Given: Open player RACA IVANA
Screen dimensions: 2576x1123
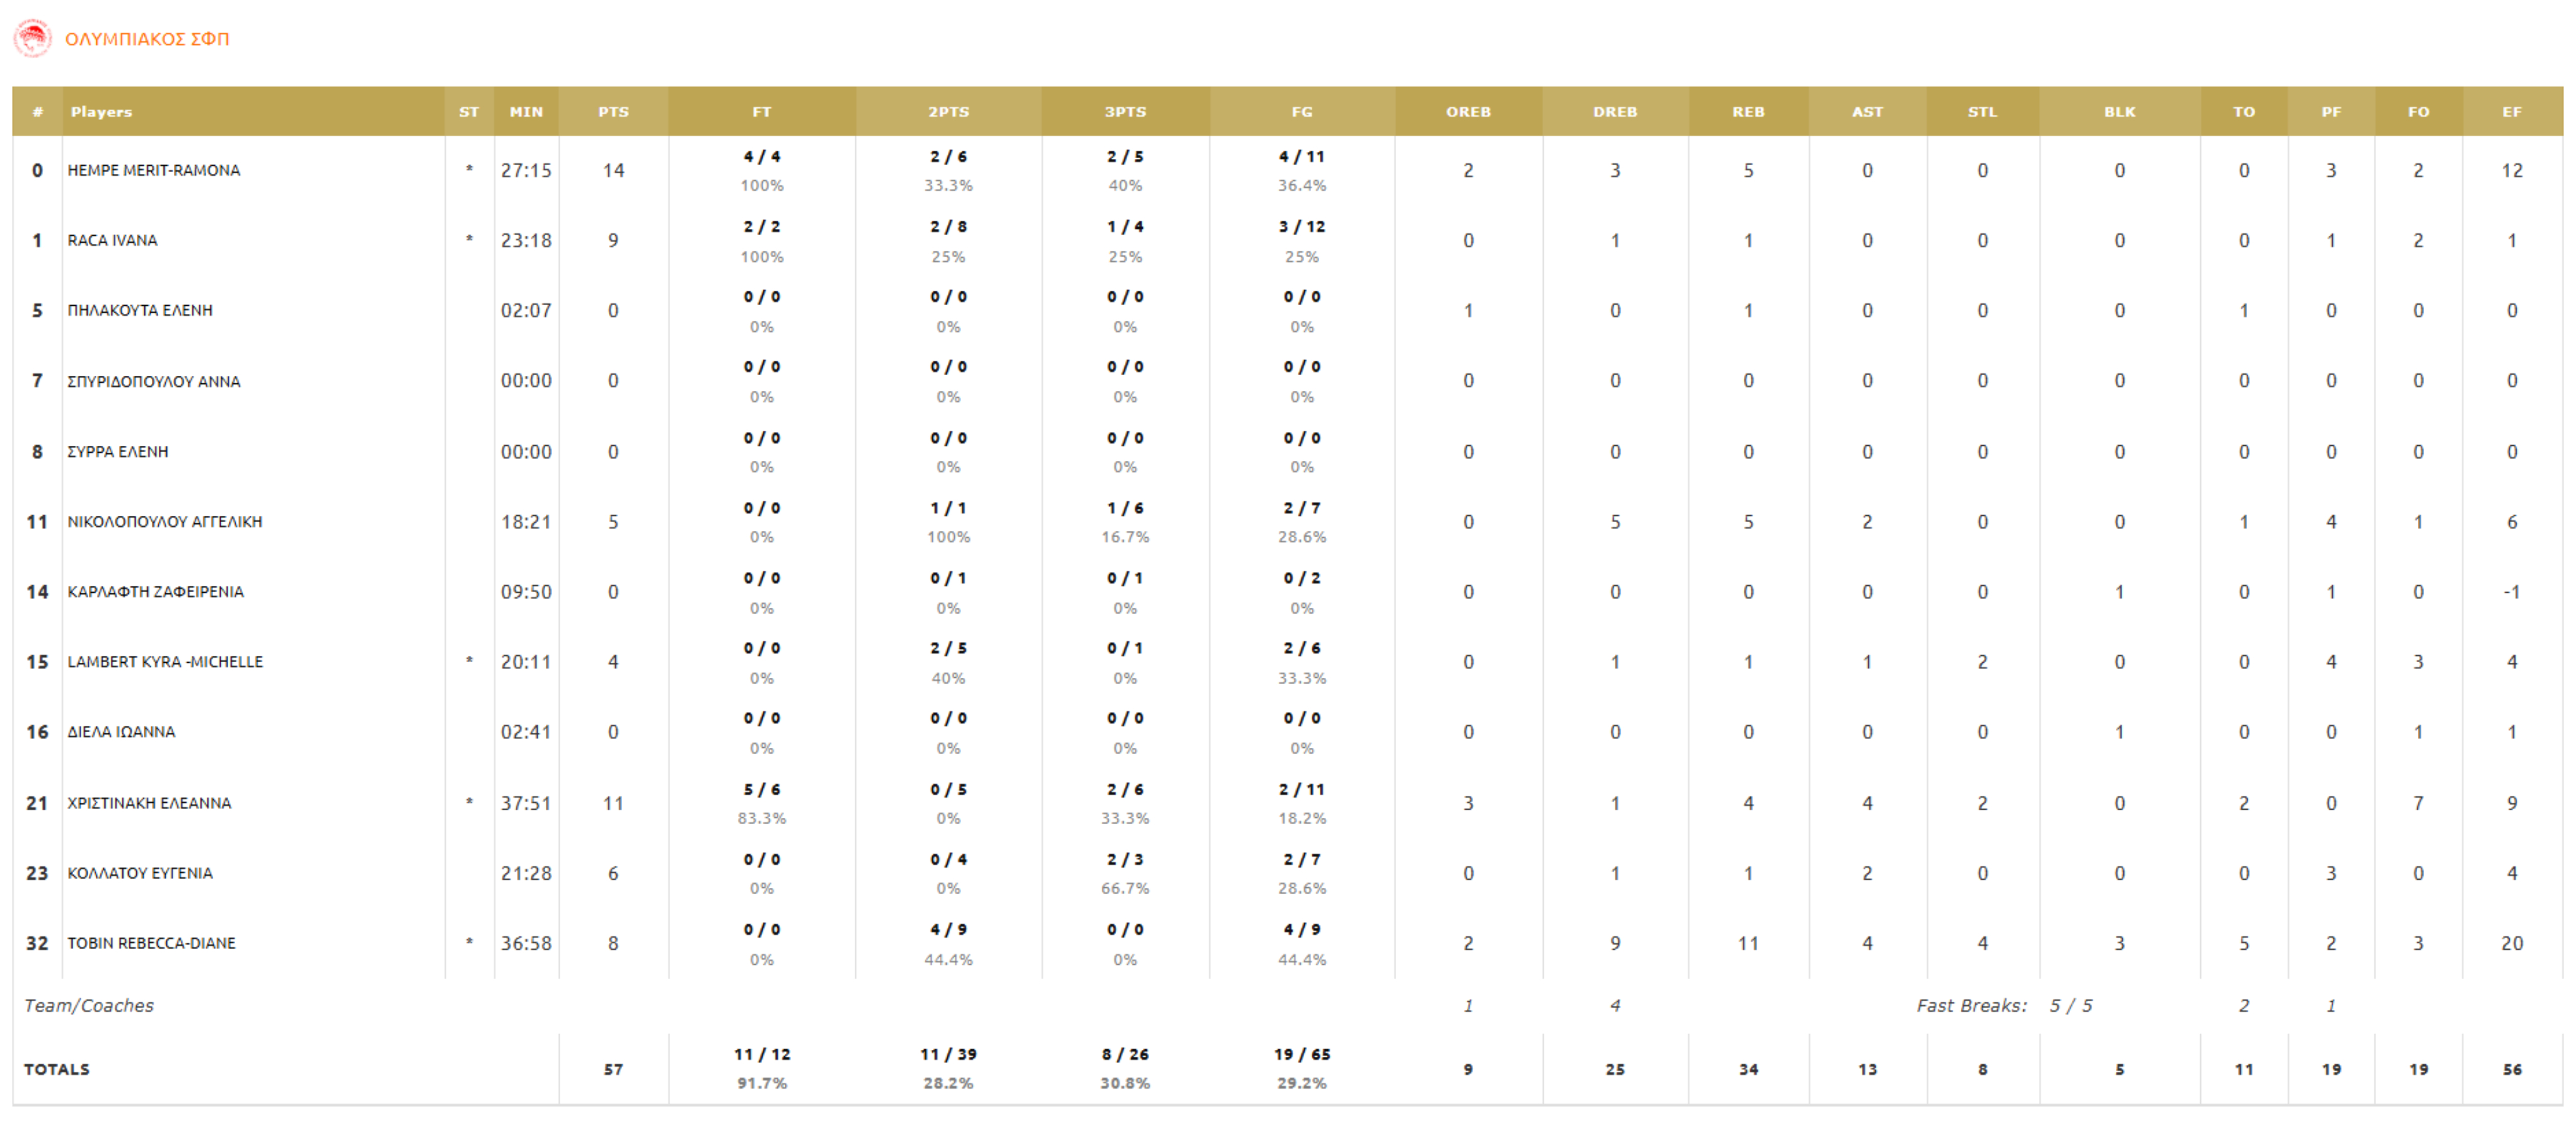Looking at the screenshot, I should coord(112,240).
